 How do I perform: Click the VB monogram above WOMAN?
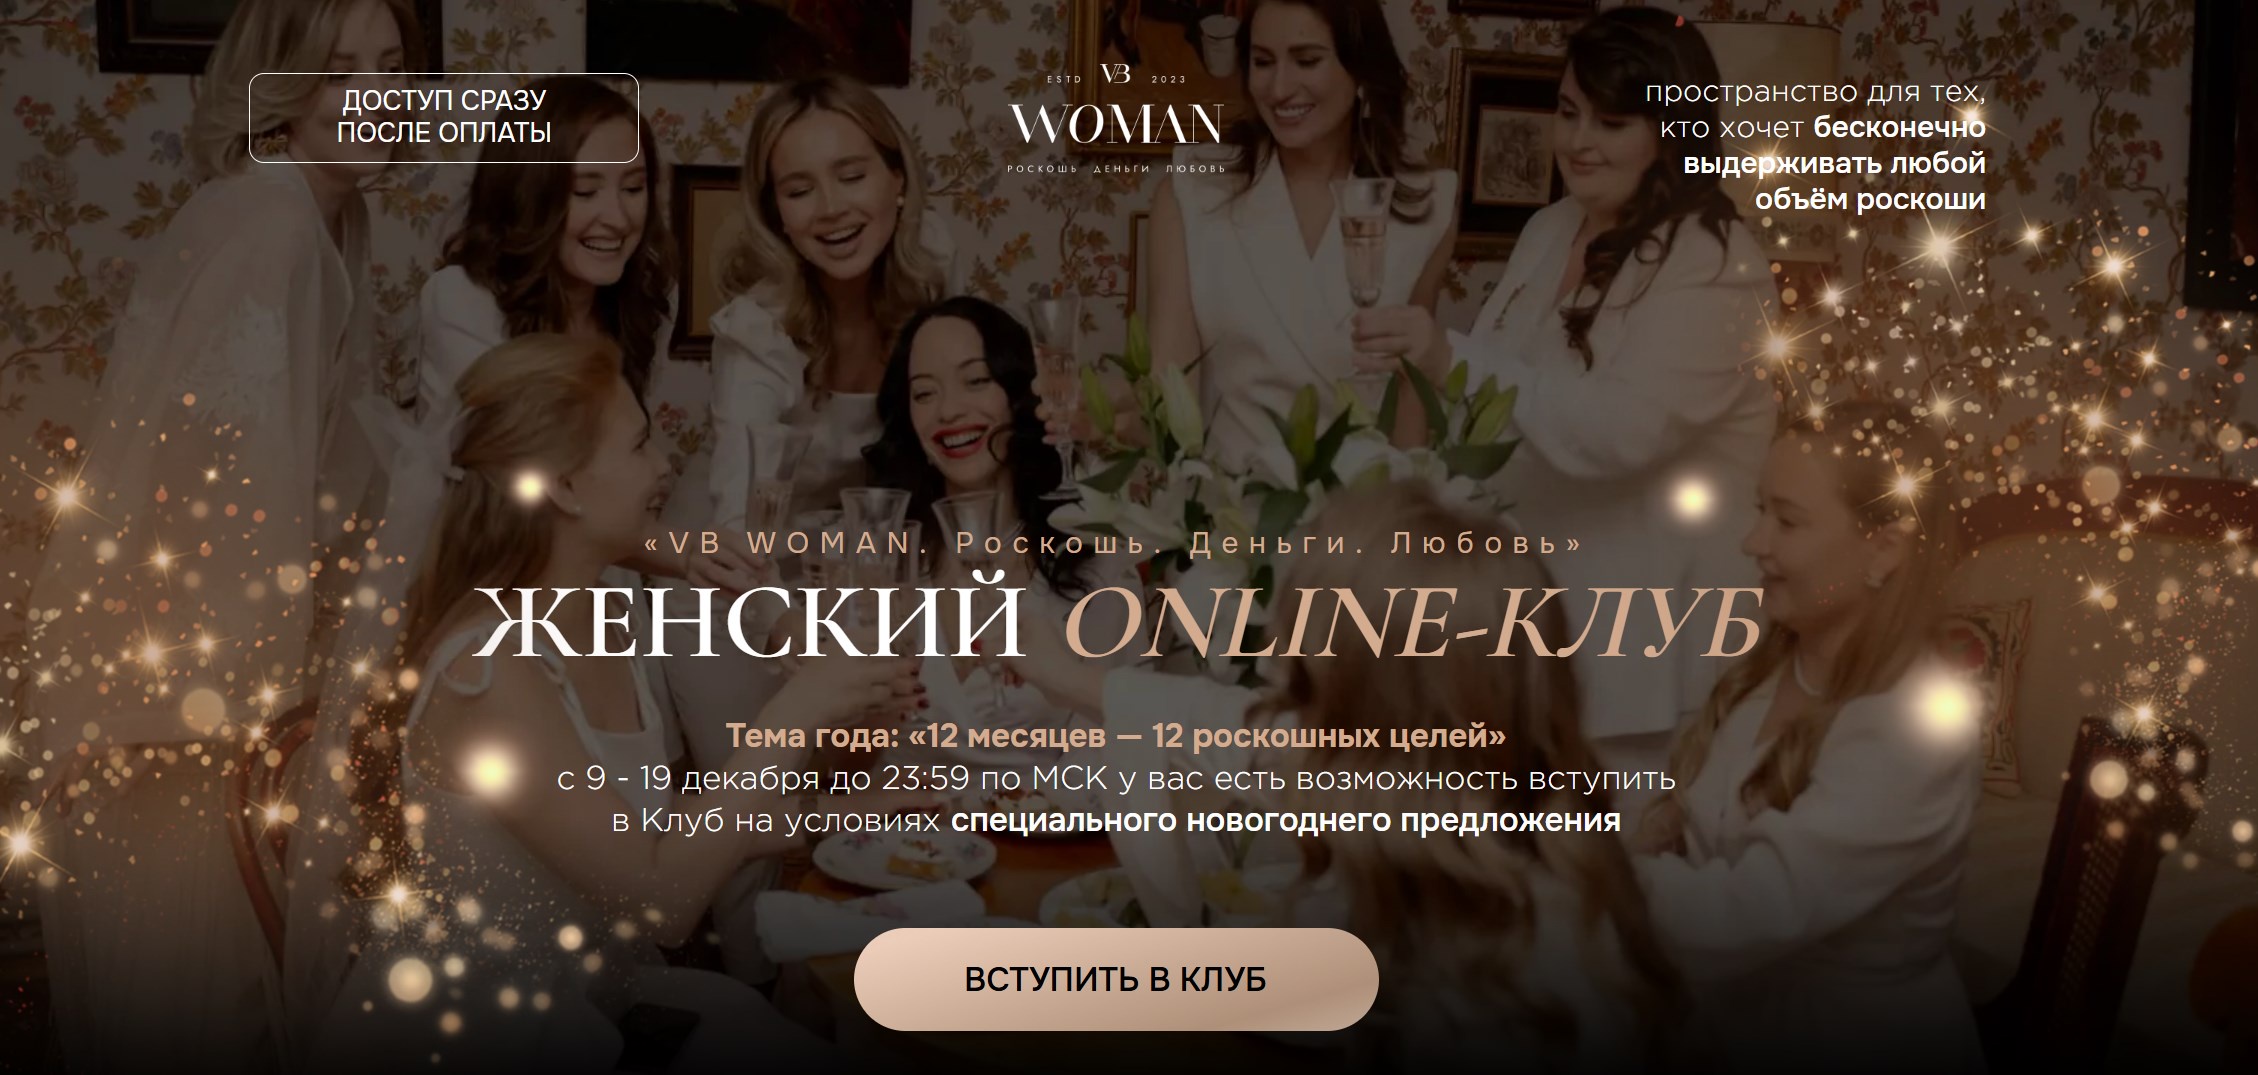pos(1115,74)
